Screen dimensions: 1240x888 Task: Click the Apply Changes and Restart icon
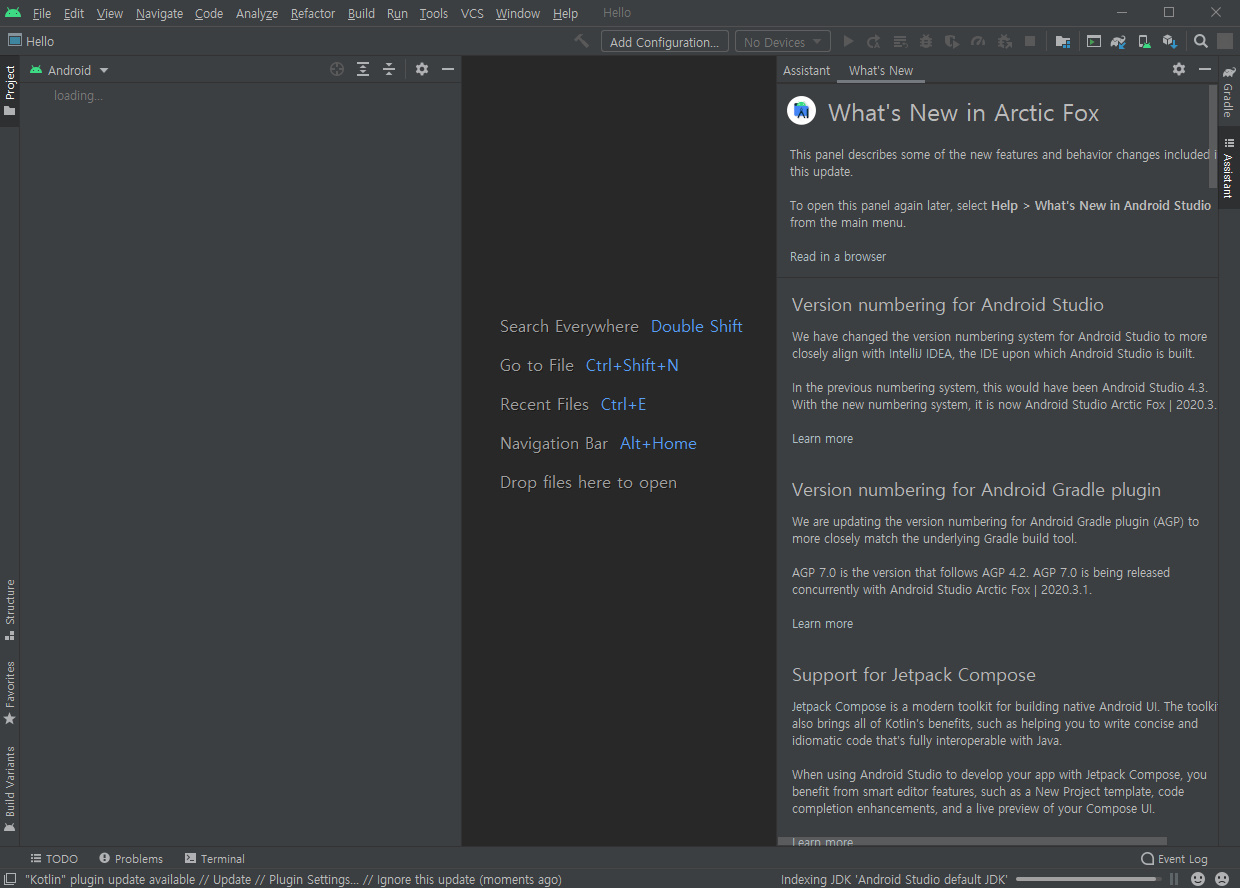(x=874, y=42)
